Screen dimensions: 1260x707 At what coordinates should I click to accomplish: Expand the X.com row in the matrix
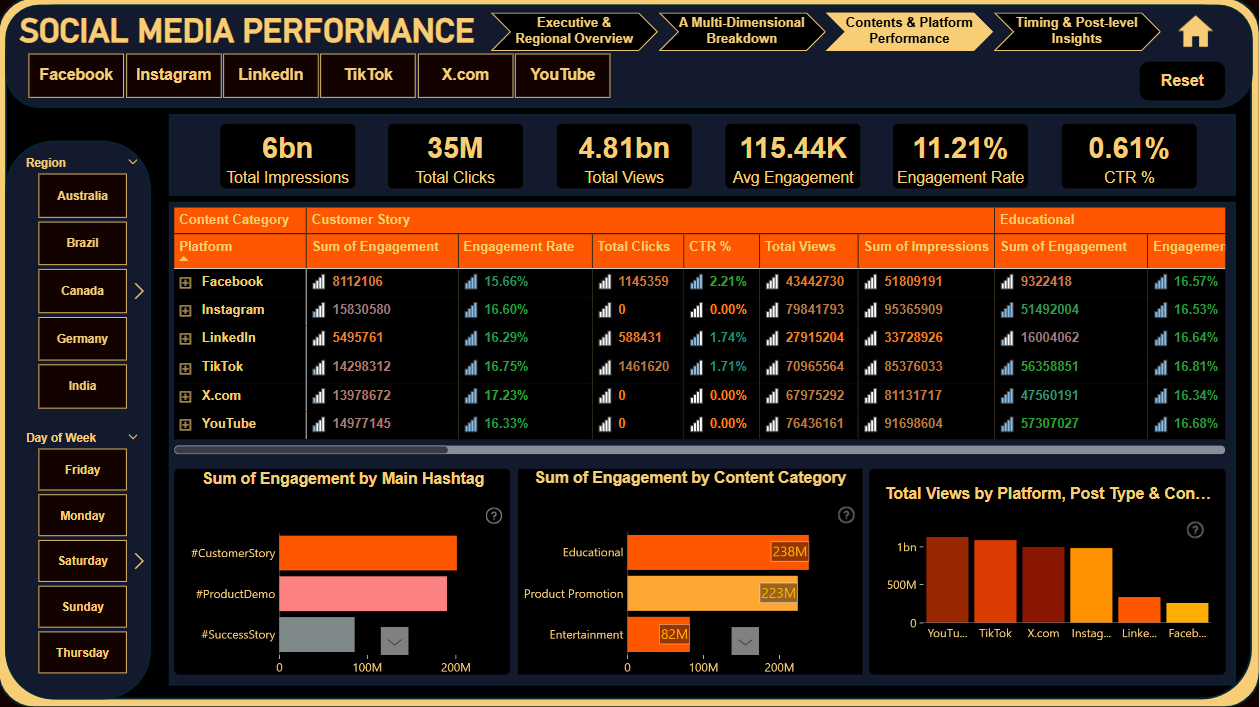(x=185, y=396)
